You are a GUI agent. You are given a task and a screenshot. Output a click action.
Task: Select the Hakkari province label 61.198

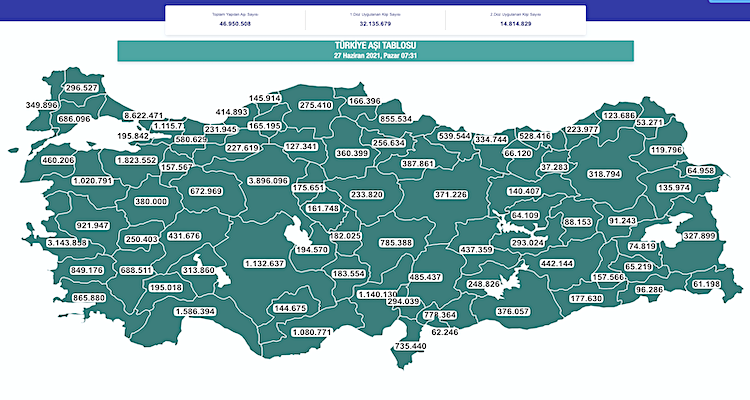705,285
